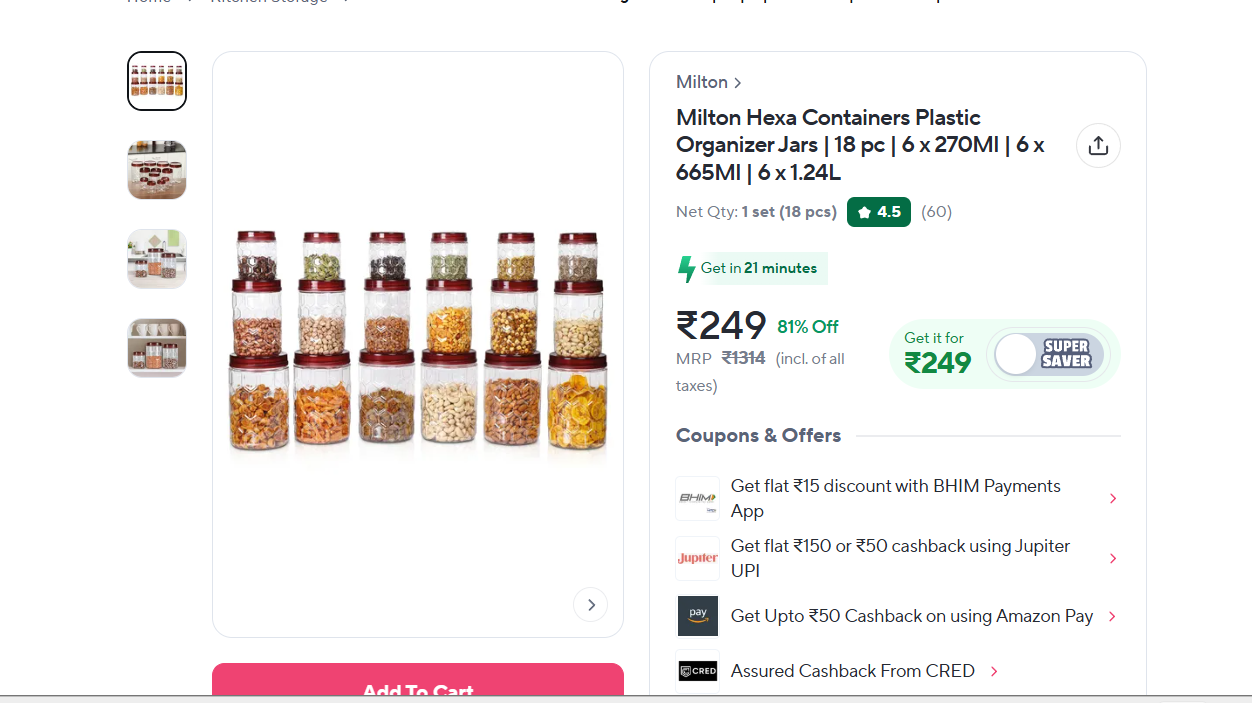Open the 60 ratings count link
Screen dimensions: 1252x703
point(936,212)
